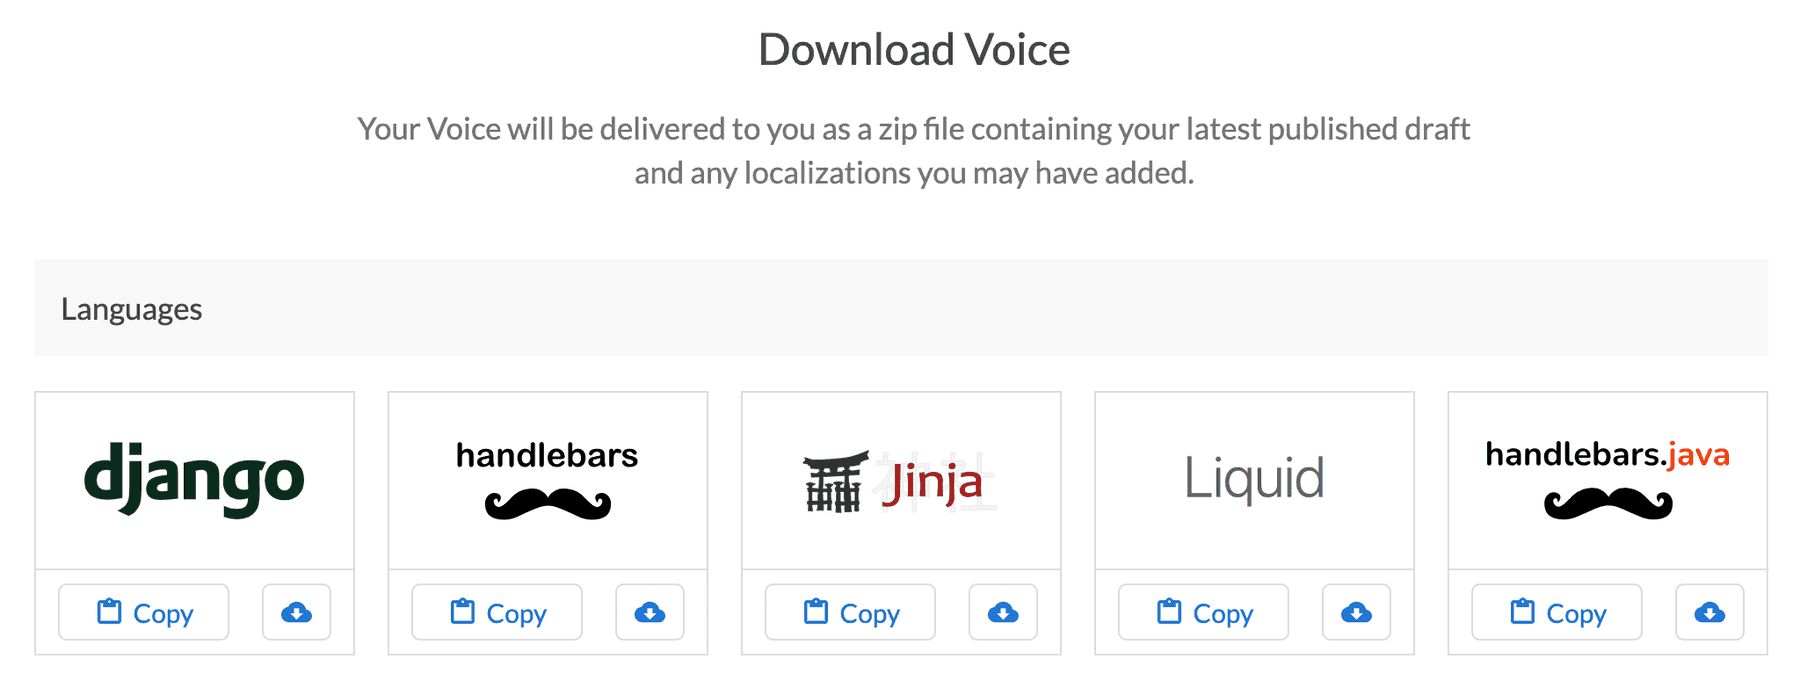Download the Liquid voice package
This screenshot has height=687, width=1800.
tap(1356, 612)
